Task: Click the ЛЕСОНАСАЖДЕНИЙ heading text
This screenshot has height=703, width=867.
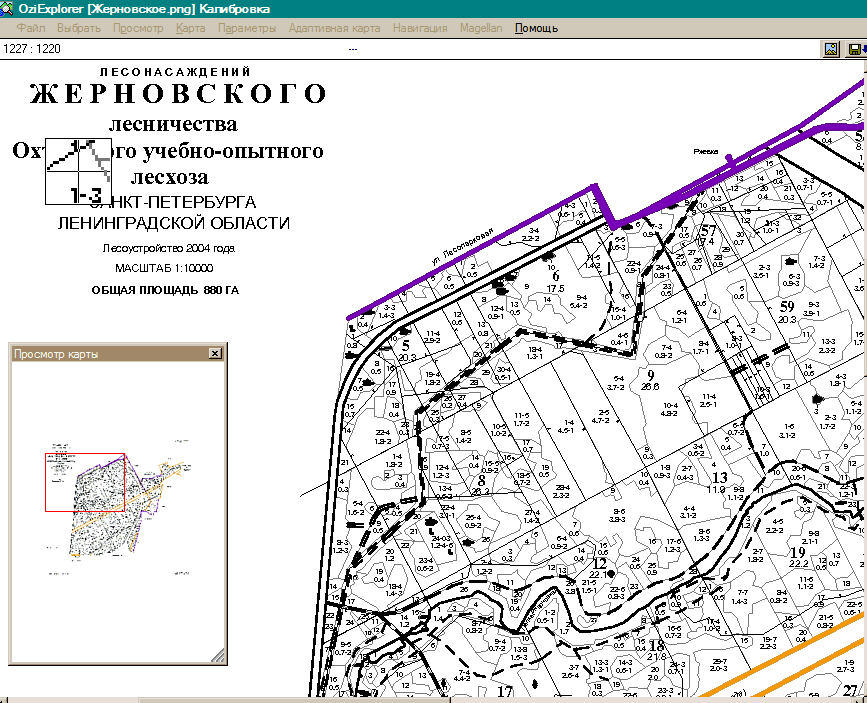Action: tap(175, 72)
